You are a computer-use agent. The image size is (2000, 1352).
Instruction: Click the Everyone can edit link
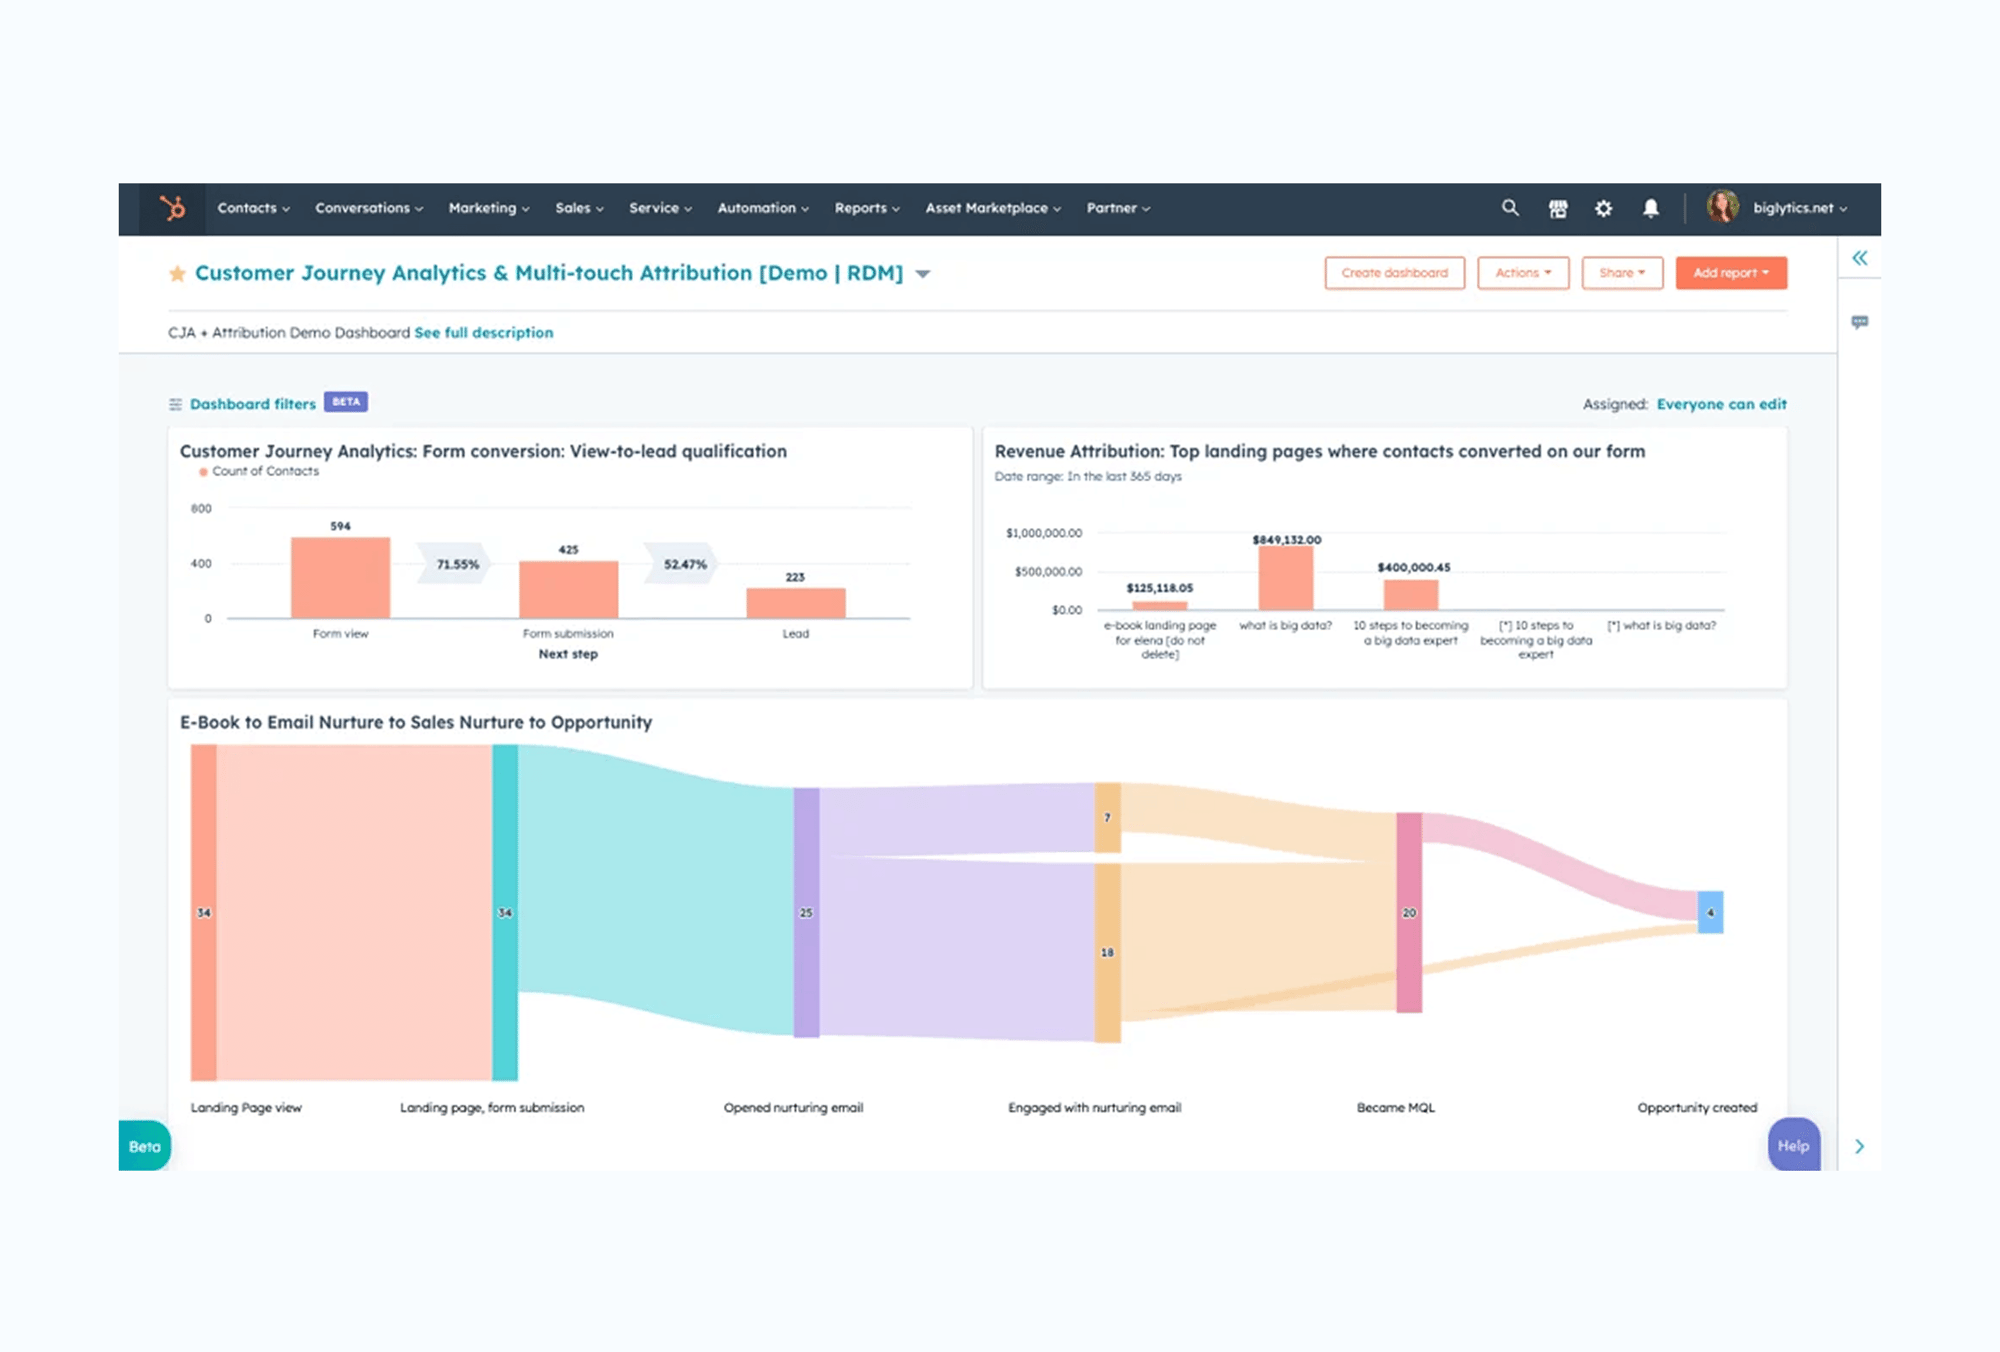(1721, 404)
